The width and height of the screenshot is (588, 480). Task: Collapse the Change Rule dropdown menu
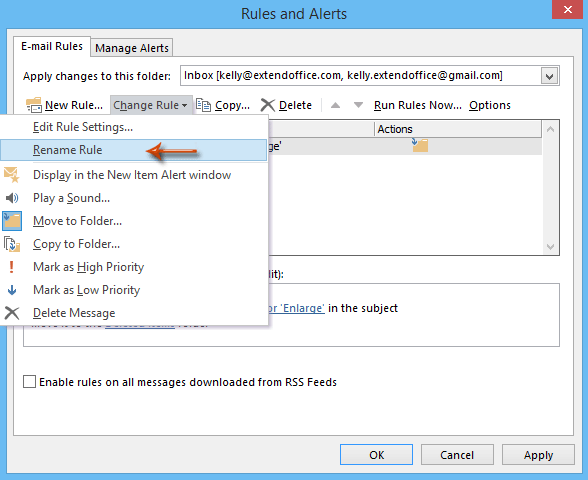click(x=151, y=105)
